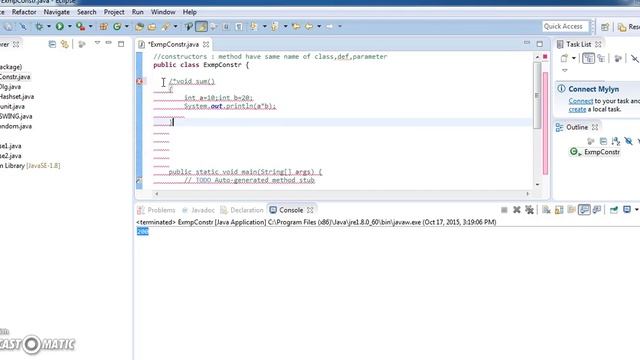Toggle Link with Editor in Package Explorer
Screen dimensions: 640x360
pyautogui.click(x=64, y=44)
